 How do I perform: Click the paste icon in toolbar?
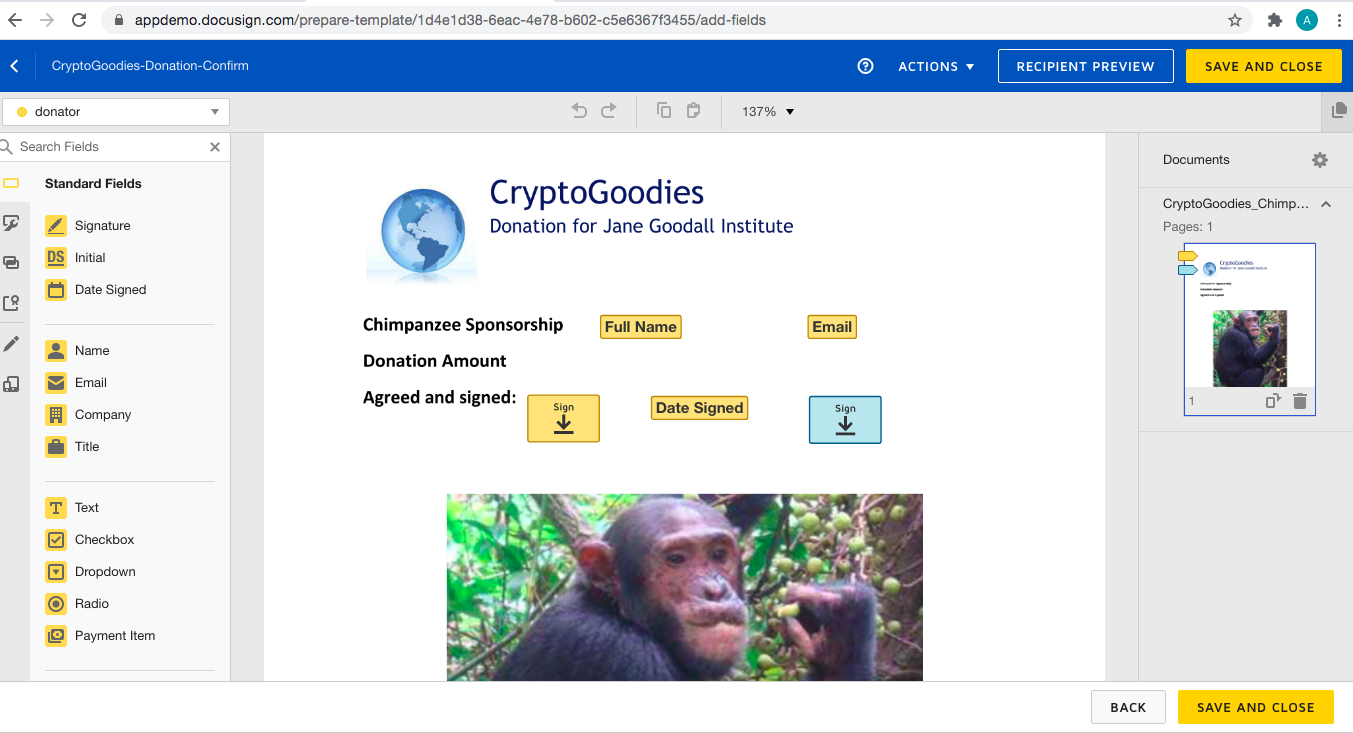pyautogui.click(x=693, y=111)
